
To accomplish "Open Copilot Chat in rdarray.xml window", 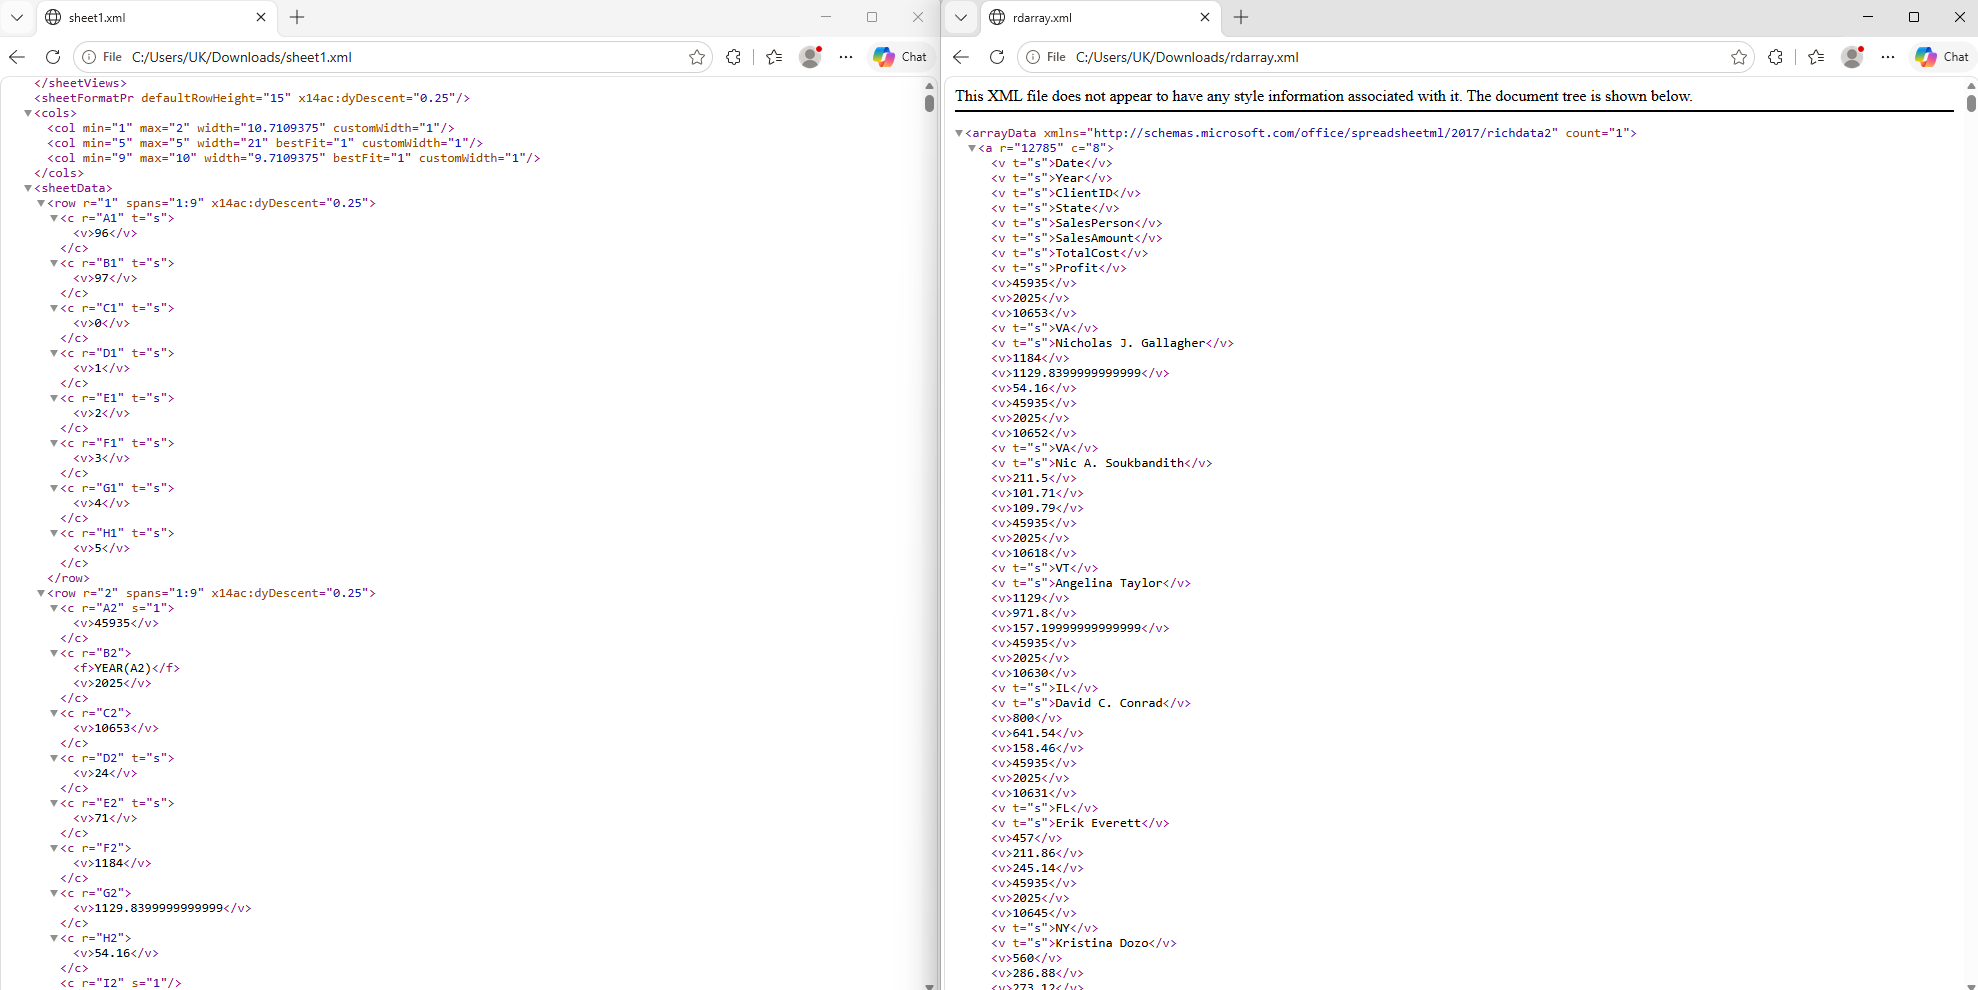I will [1942, 57].
